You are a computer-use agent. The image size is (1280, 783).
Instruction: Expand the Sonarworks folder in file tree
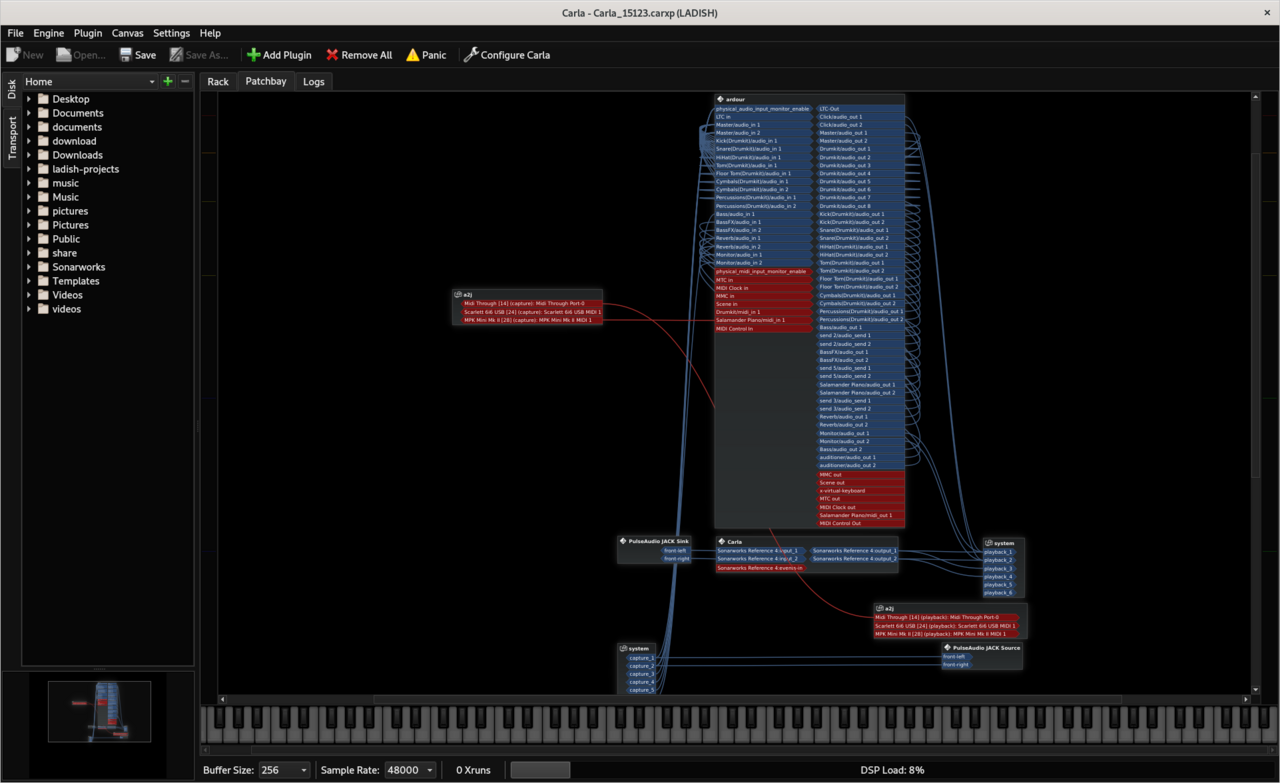pyautogui.click(x=29, y=267)
